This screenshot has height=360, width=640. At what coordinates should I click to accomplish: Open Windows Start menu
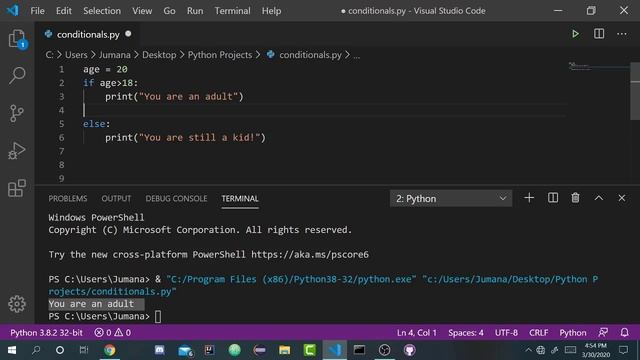12,350
